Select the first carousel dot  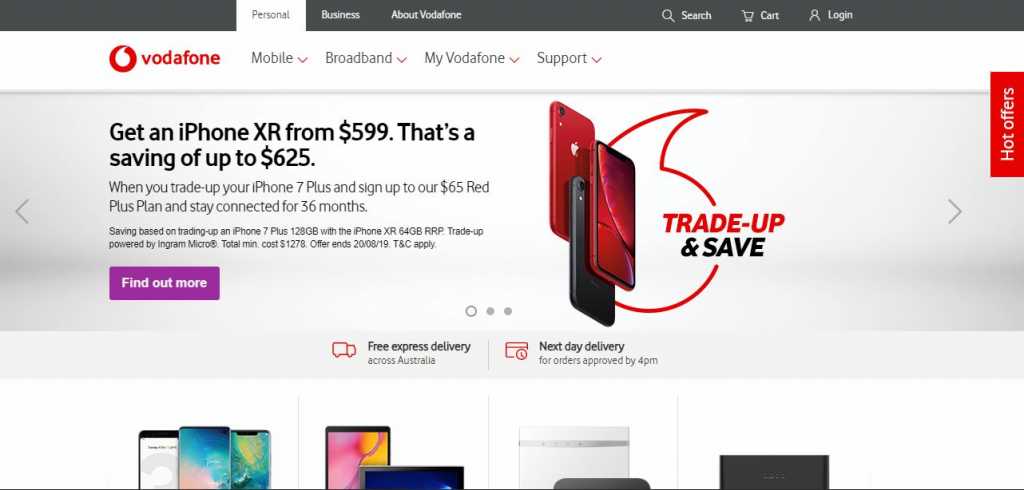point(471,311)
